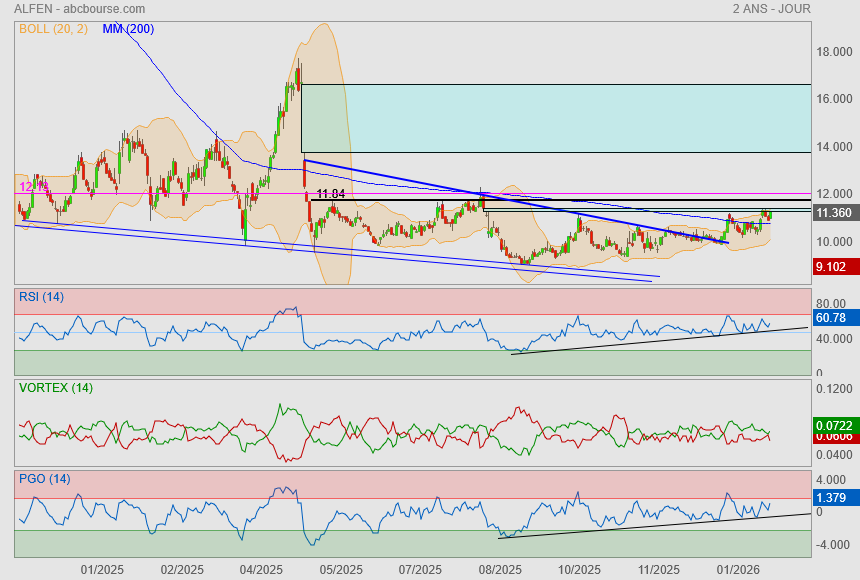Click the 2 ANS - JOUR timeframe label
Screen dimensions: 860x580
[x=771, y=9]
